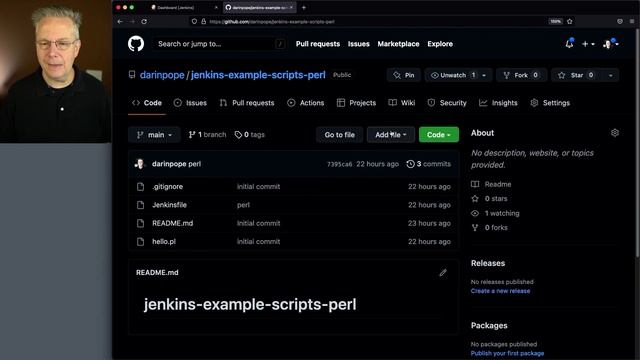Edit README with the pencil icon
Screen dimensions: 640x360
pos(443,273)
